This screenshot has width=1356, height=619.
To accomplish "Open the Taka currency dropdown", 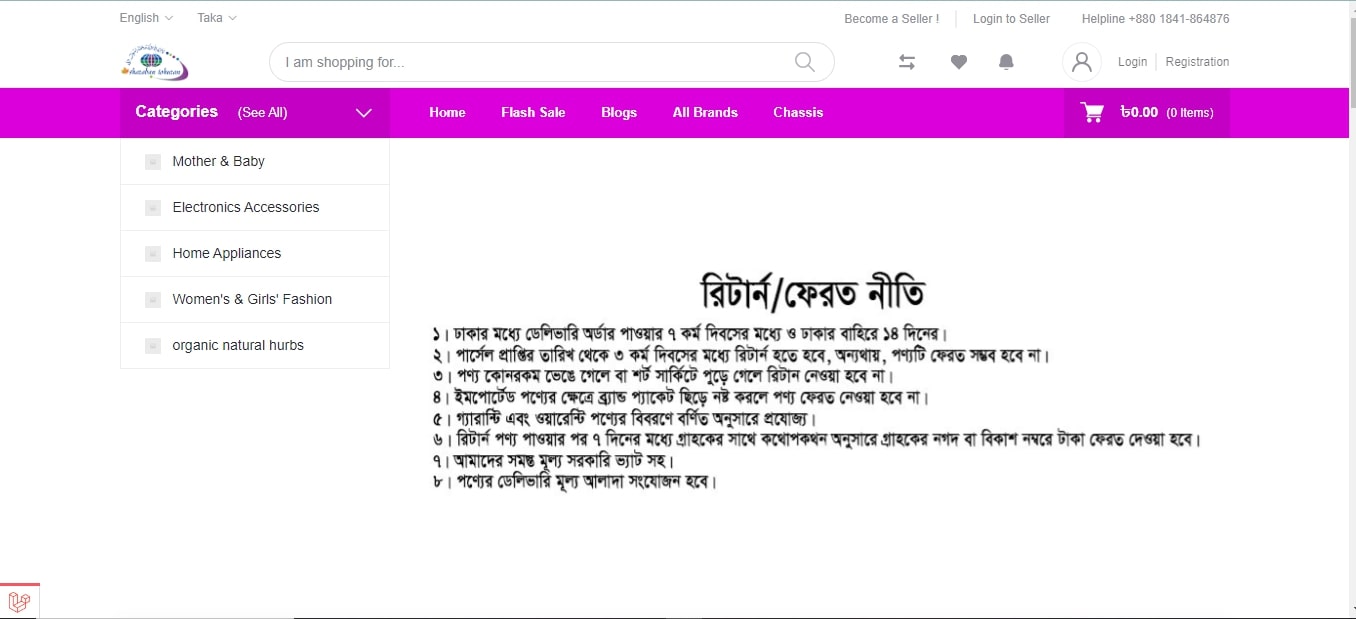I will tap(217, 18).
